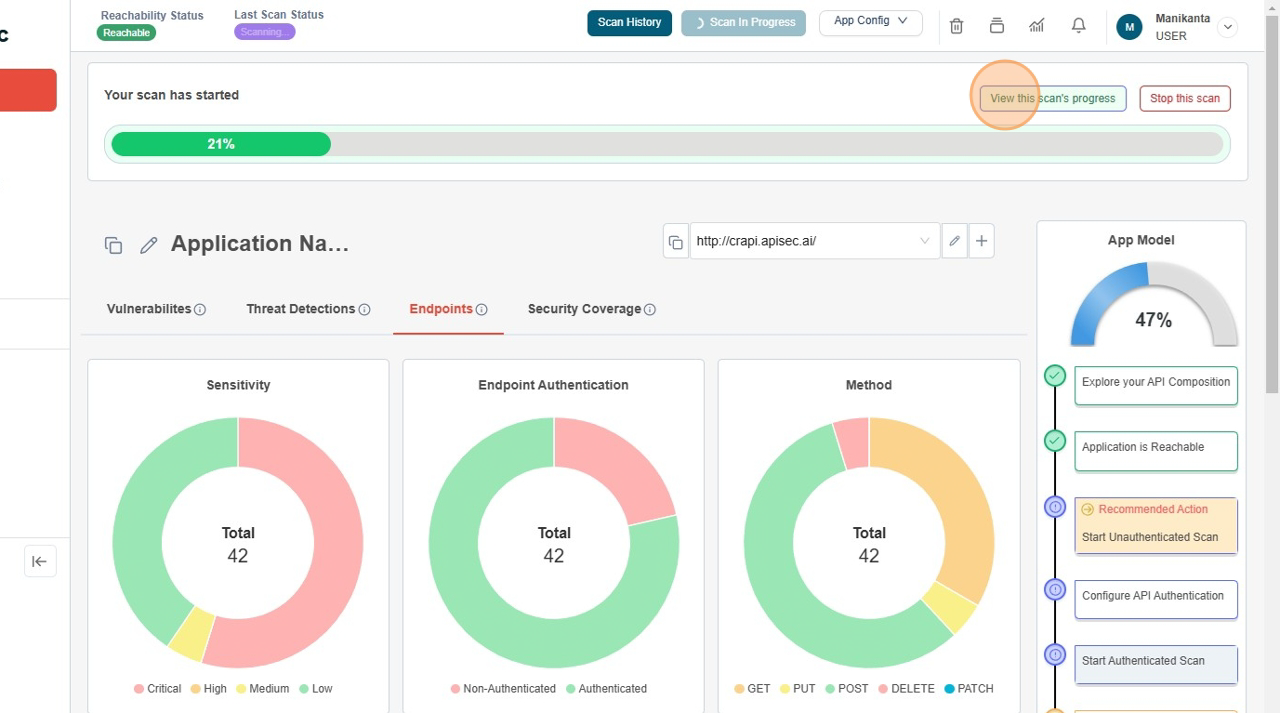This screenshot has height=720, width=1280.
Task: Switch to Security Coverage tab
Action: (584, 309)
